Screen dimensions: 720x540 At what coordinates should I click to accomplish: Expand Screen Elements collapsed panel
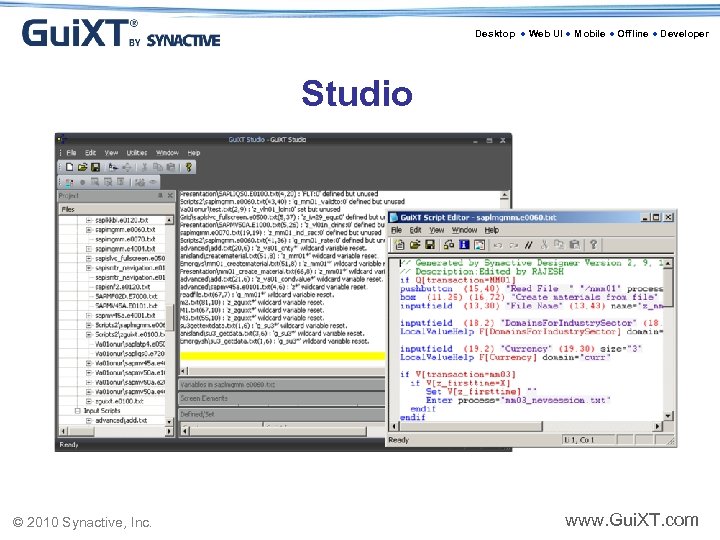click(281, 399)
